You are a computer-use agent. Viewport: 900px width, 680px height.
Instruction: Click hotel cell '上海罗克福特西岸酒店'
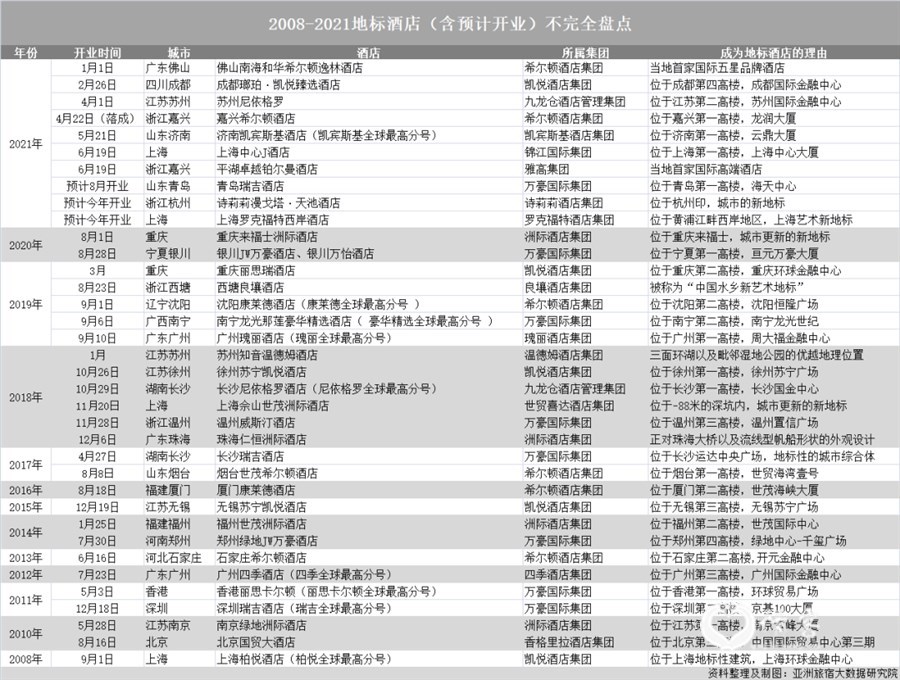coord(273,220)
